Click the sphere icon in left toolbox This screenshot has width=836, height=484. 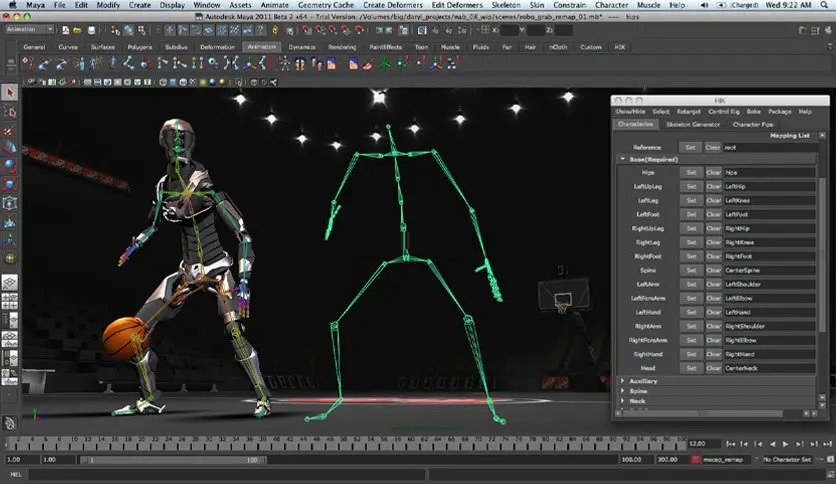coord(10,166)
